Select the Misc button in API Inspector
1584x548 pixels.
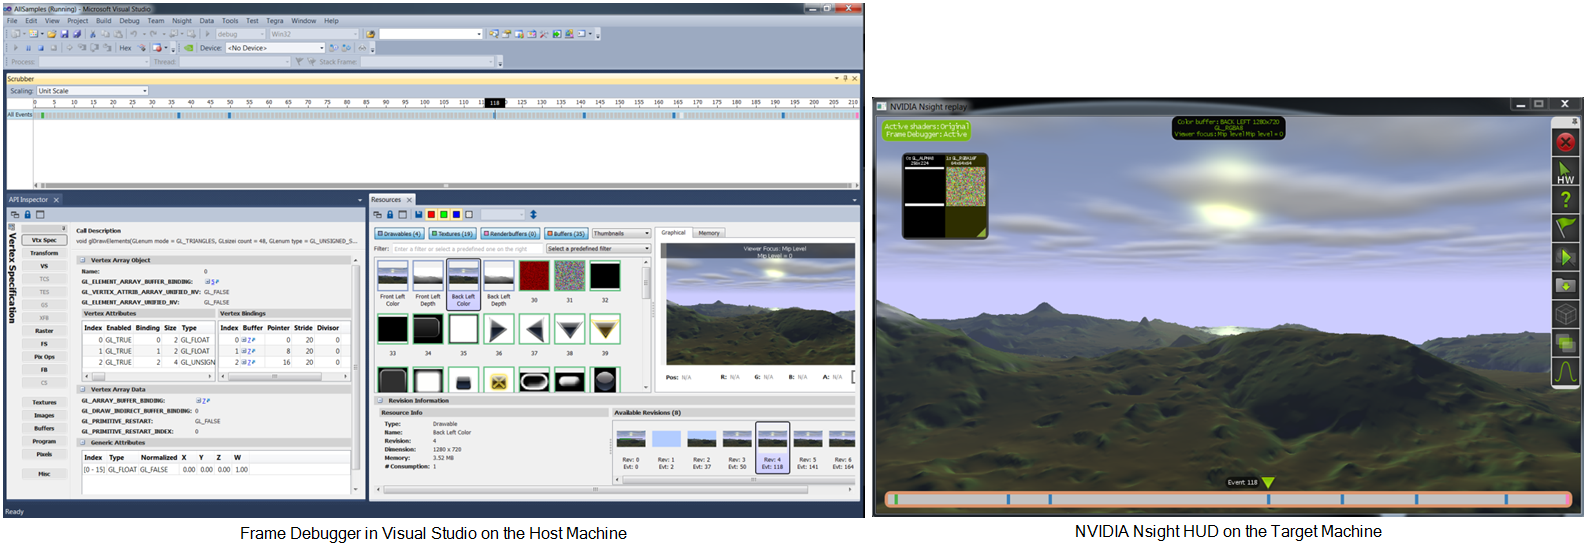tap(44, 474)
